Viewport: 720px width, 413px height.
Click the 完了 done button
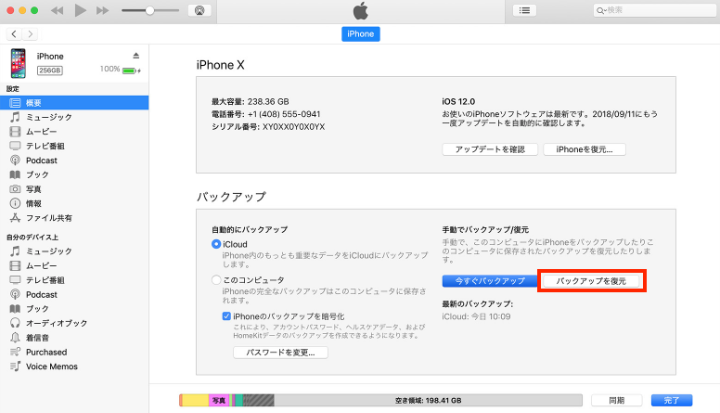(x=671, y=400)
